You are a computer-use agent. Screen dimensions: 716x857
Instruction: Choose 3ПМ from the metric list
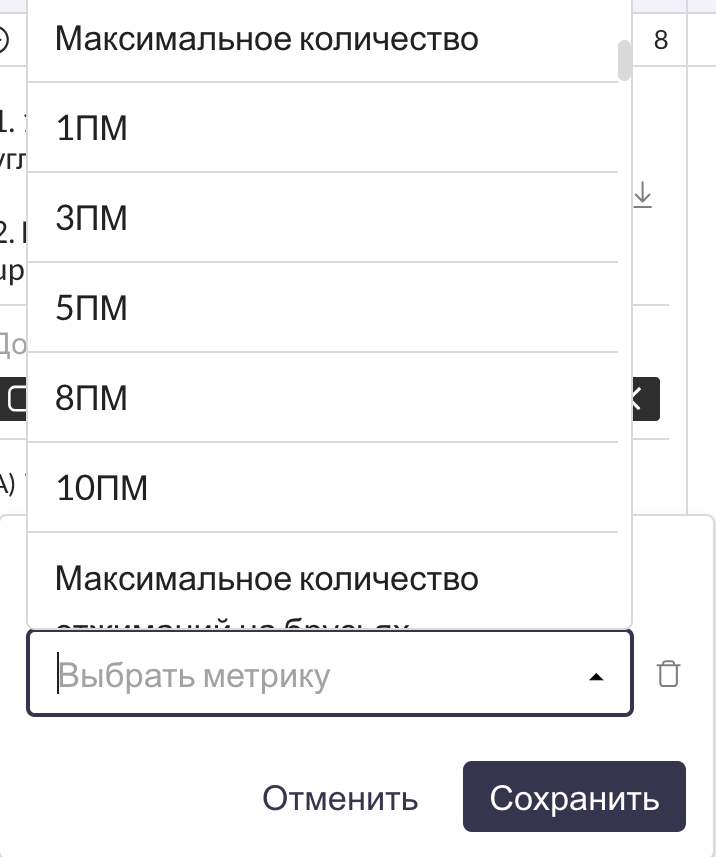point(322,218)
